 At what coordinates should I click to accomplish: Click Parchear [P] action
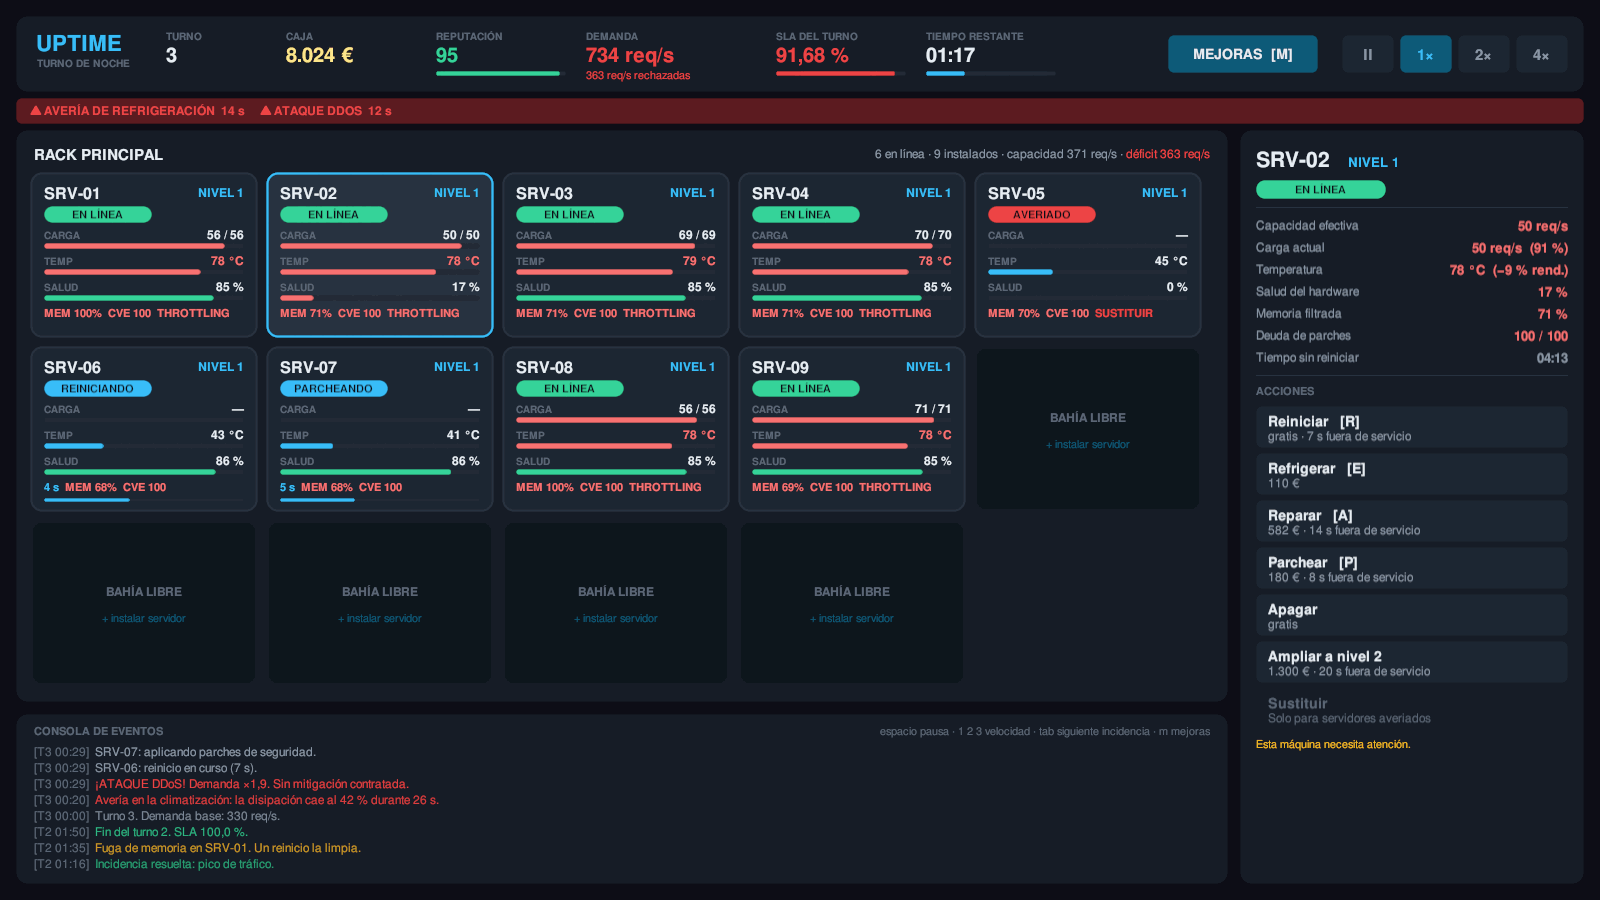(x=1411, y=569)
